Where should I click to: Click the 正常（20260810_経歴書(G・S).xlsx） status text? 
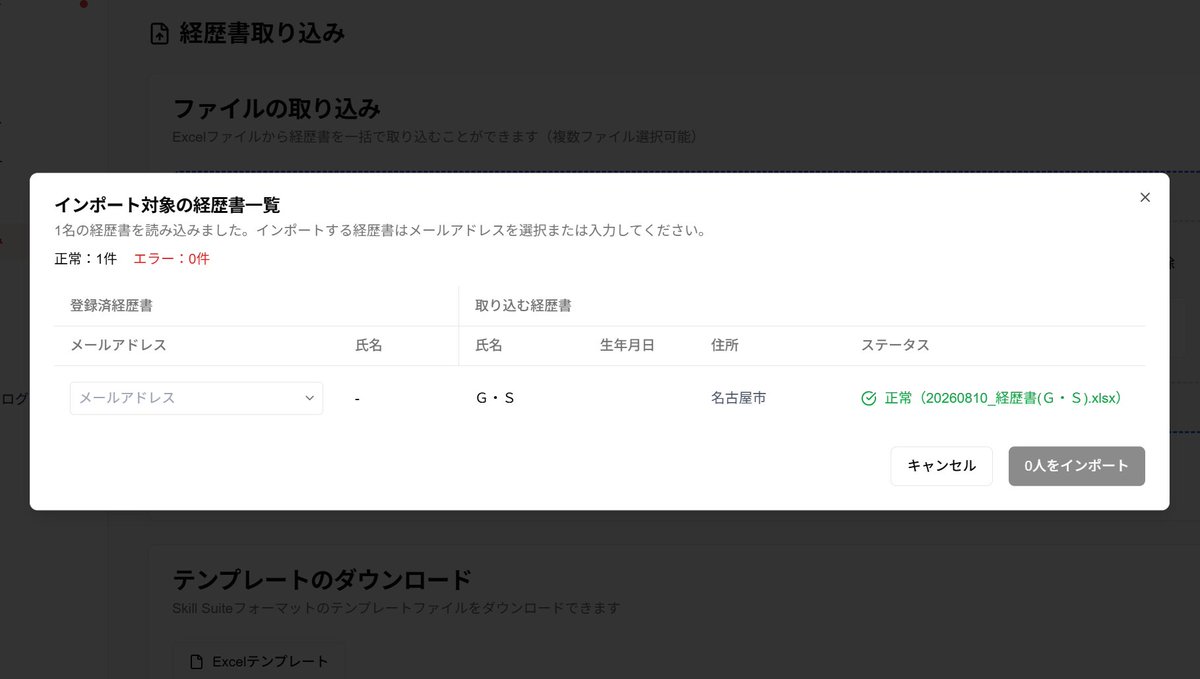pos(1003,398)
